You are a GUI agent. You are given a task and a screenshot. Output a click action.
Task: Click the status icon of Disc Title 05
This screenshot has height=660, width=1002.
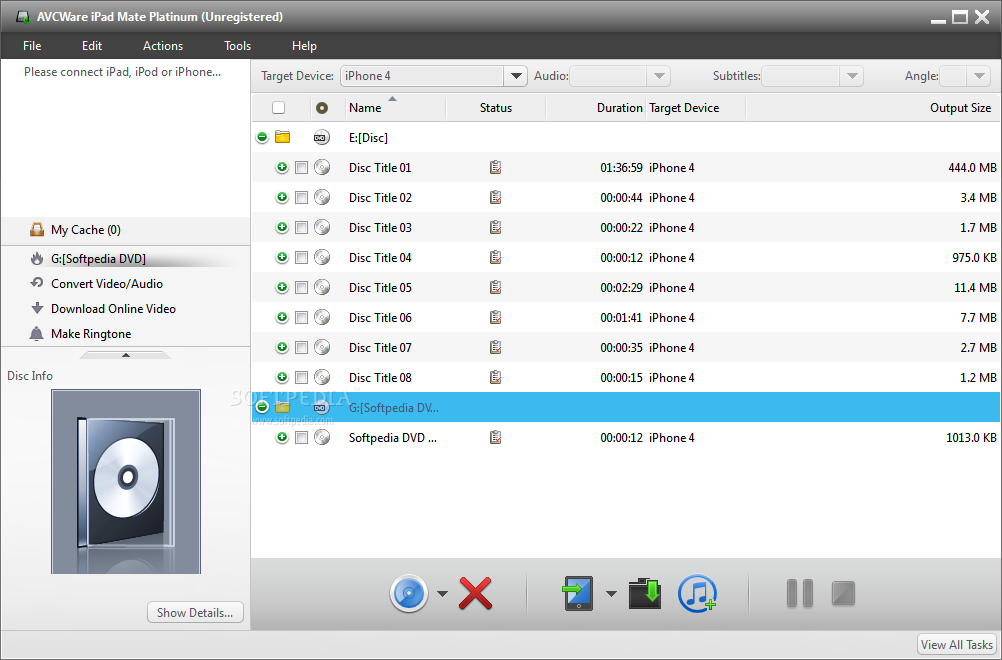pyautogui.click(x=495, y=288)
